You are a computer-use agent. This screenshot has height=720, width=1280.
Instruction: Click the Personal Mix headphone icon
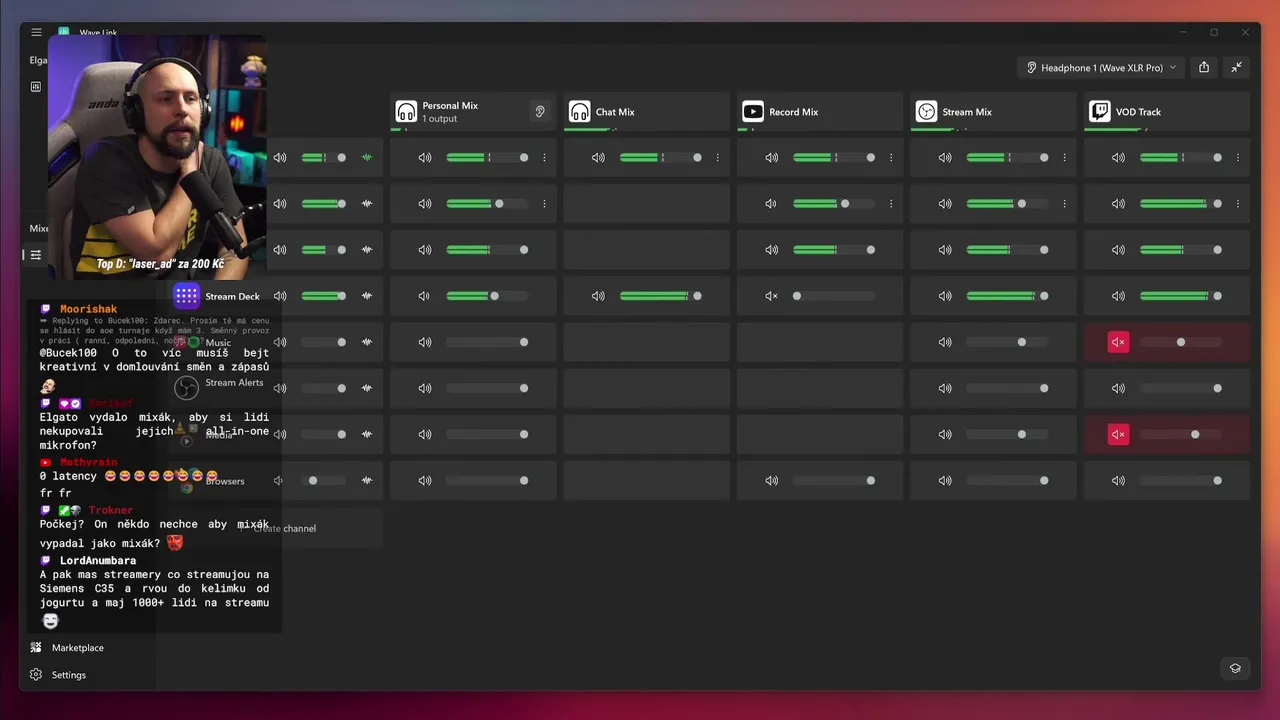point(406,111)
